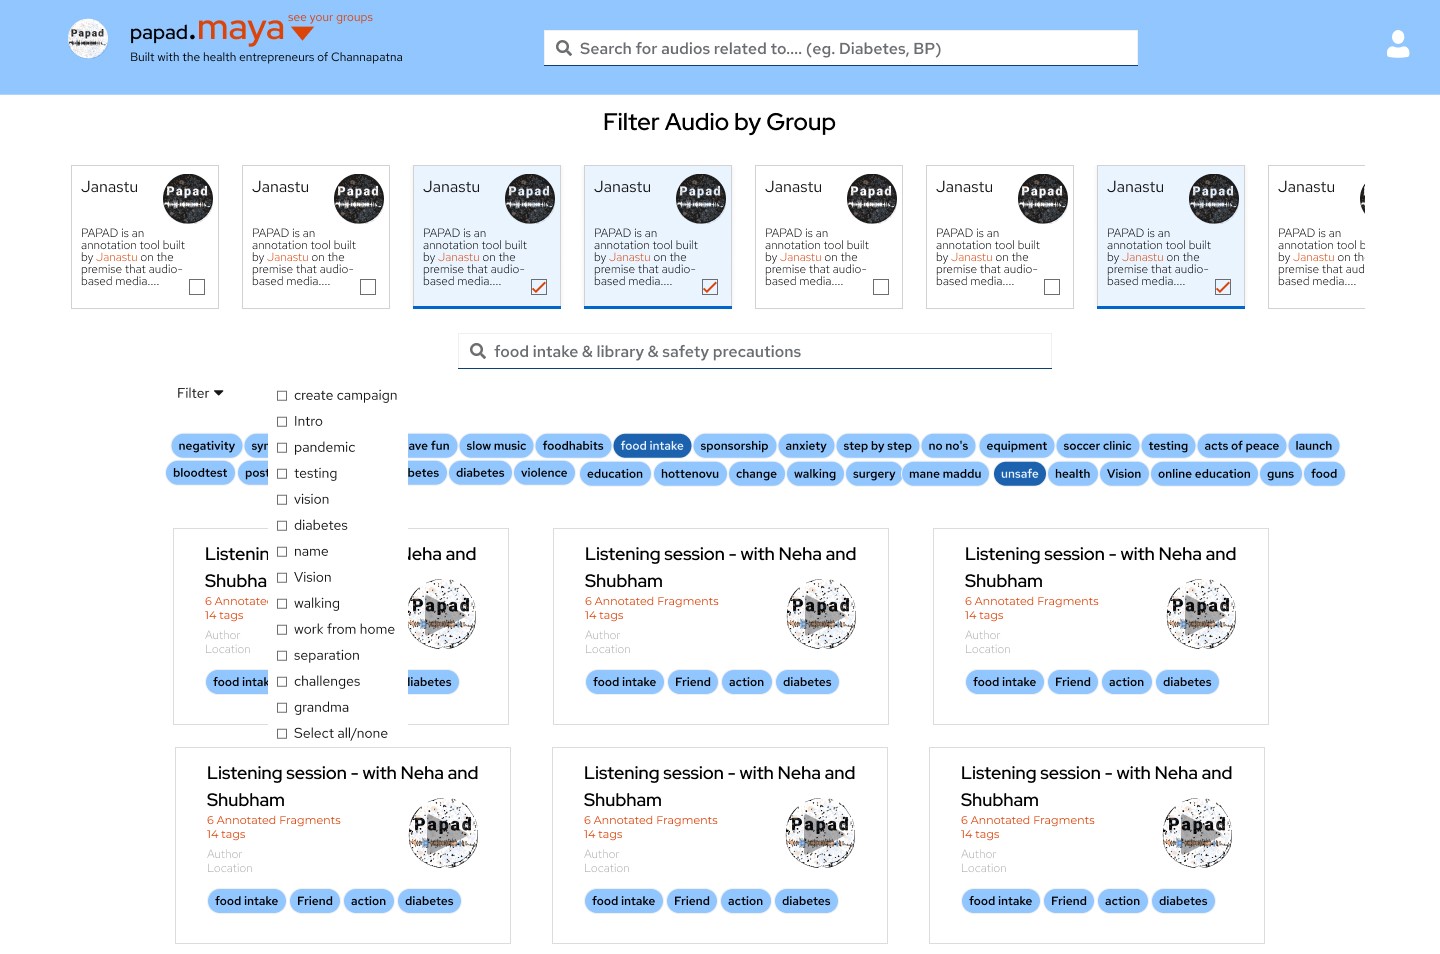Tick the pandemic filter checkbox
This screenshot has width=1440, height=954.
[282, 448]
